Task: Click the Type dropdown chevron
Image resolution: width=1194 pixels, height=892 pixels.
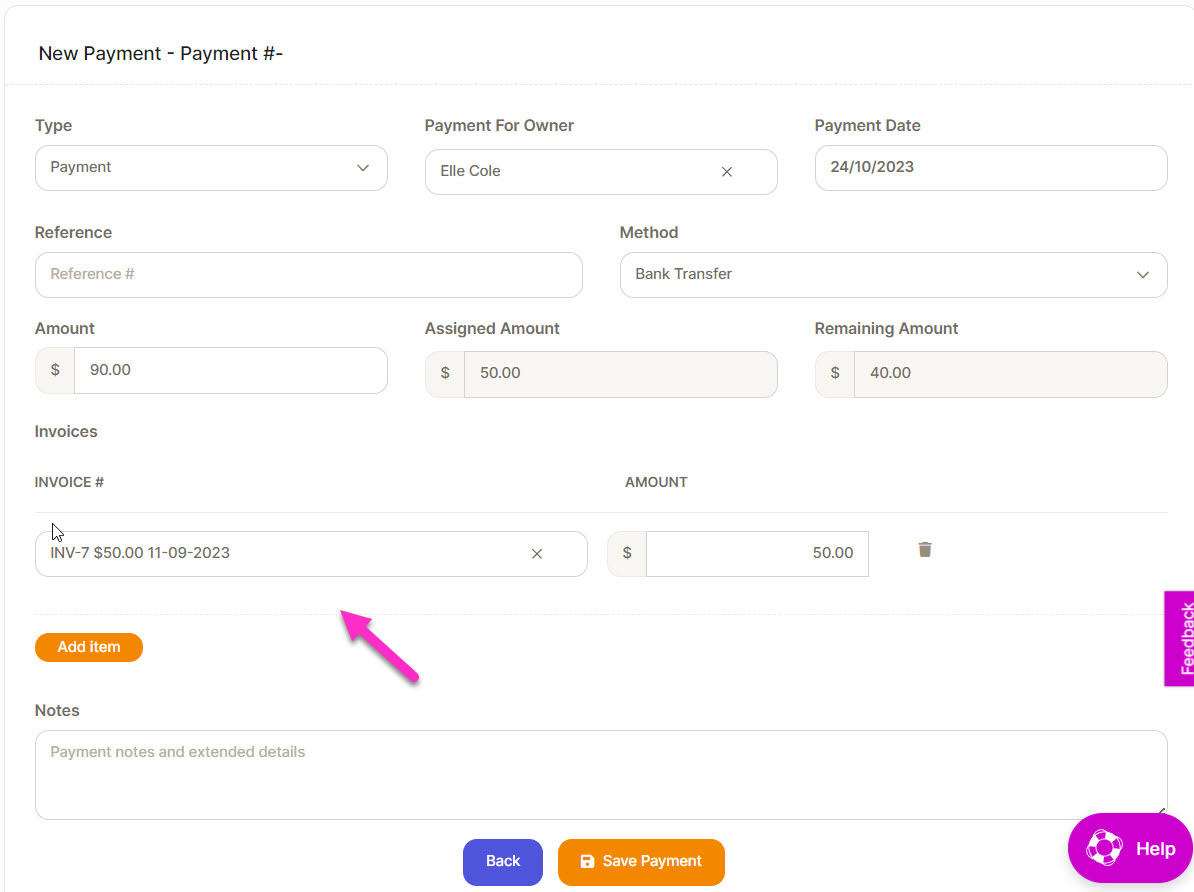Action: [362, 168]
